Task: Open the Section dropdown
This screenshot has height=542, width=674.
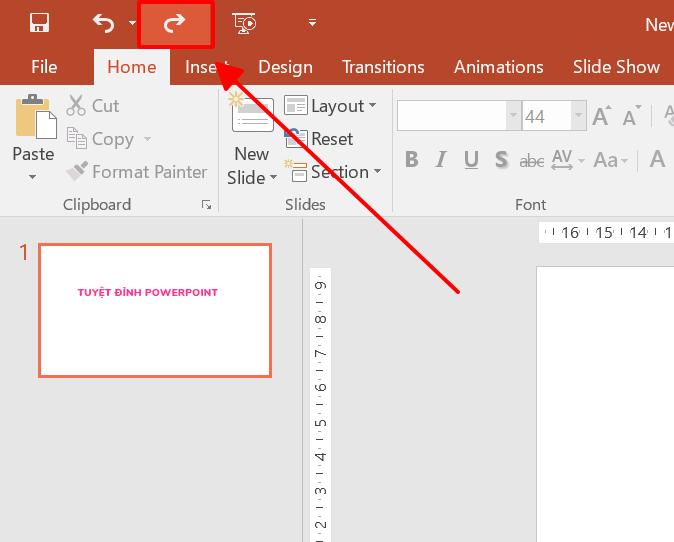Action: coord(332,172)
